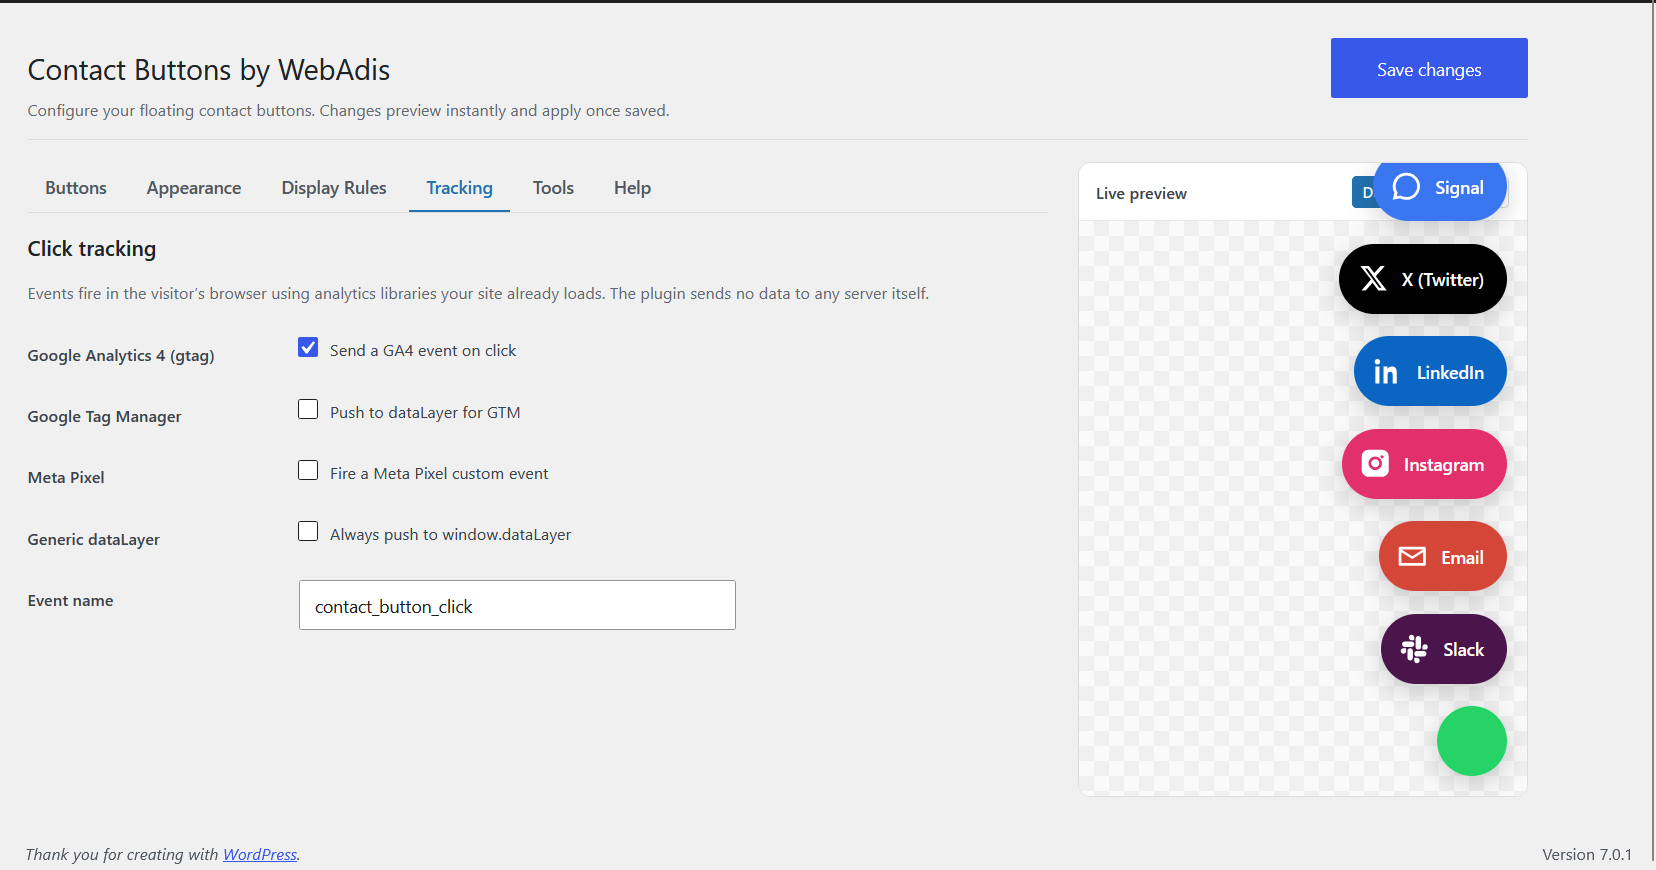Click the Event name label
Image resolution: width=1656 pixels, height=870 pixels.
click(71, 601)
